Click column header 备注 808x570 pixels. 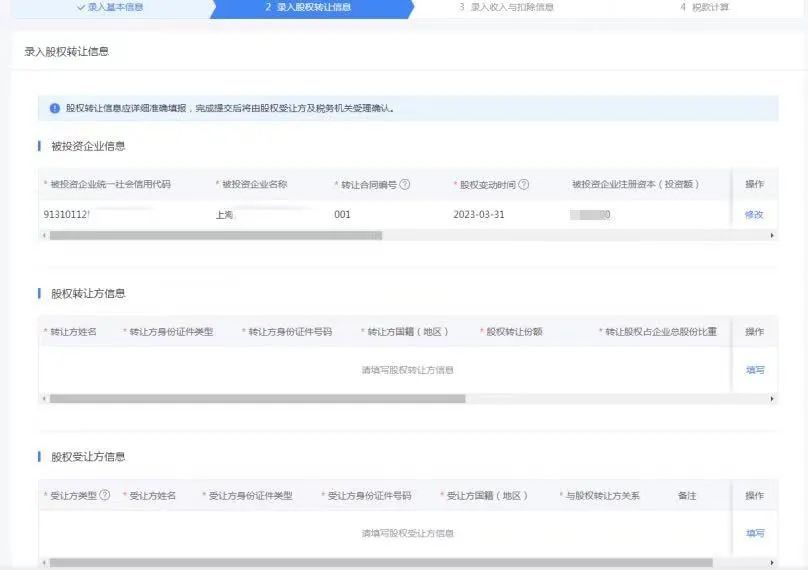click(x=687, y=495)
